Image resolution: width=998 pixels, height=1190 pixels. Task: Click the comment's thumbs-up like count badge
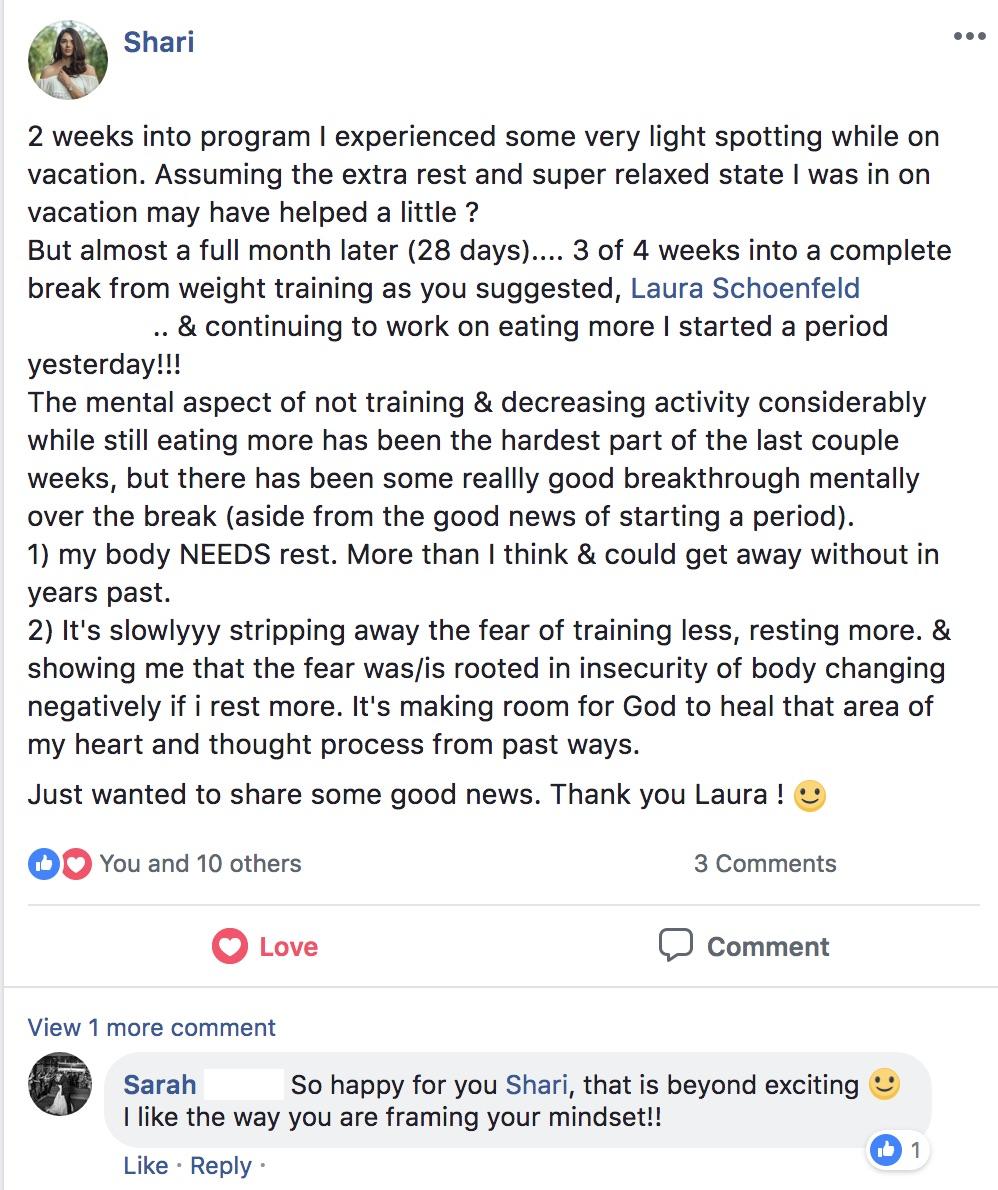click(898, 1151)
